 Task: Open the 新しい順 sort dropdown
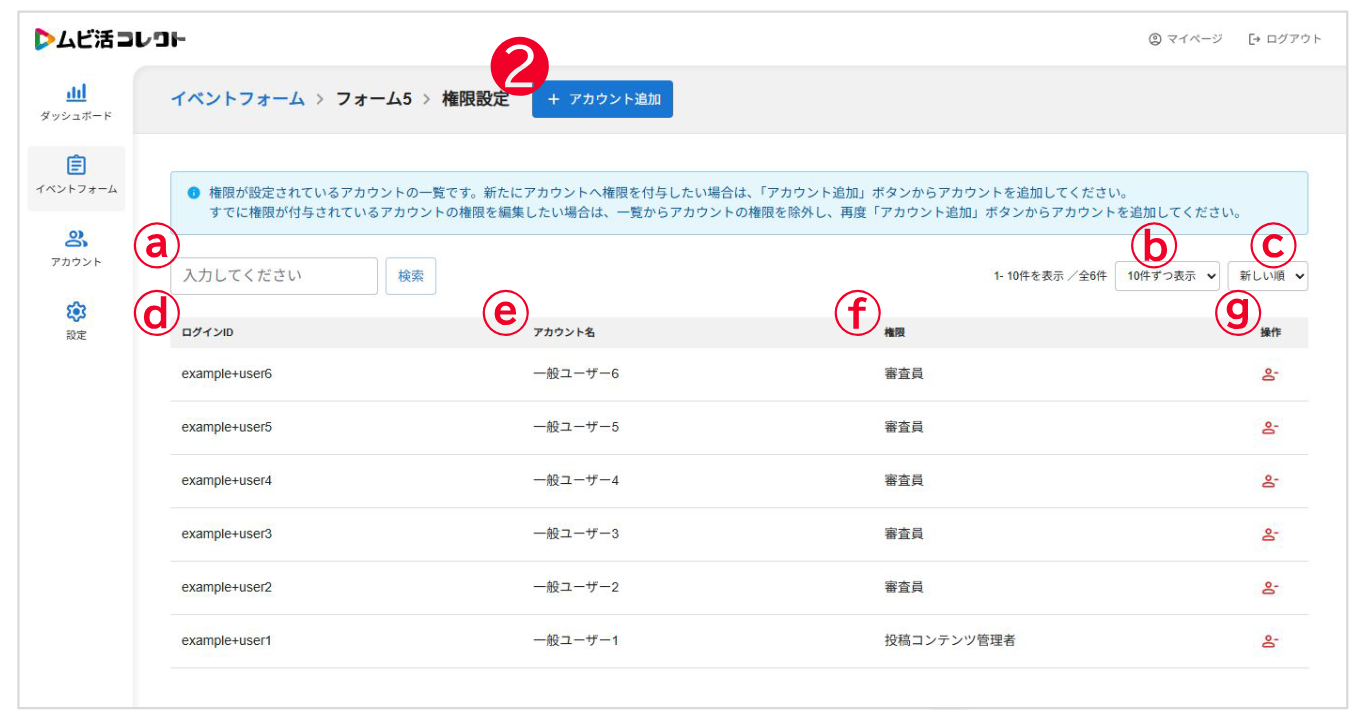1268,276
